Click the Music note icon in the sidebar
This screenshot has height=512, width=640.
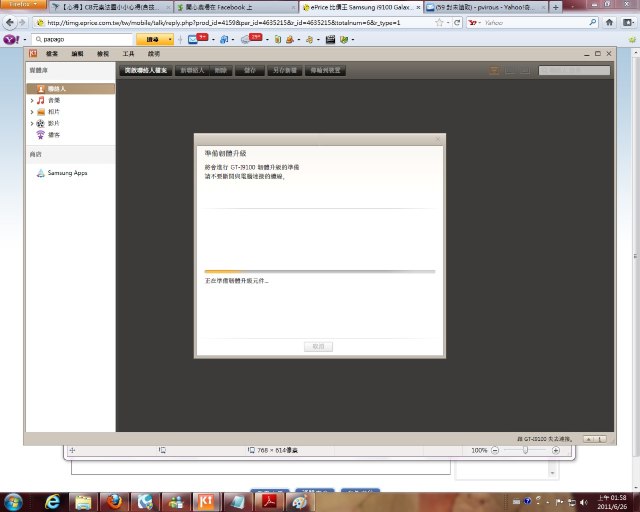coord(40,100)
